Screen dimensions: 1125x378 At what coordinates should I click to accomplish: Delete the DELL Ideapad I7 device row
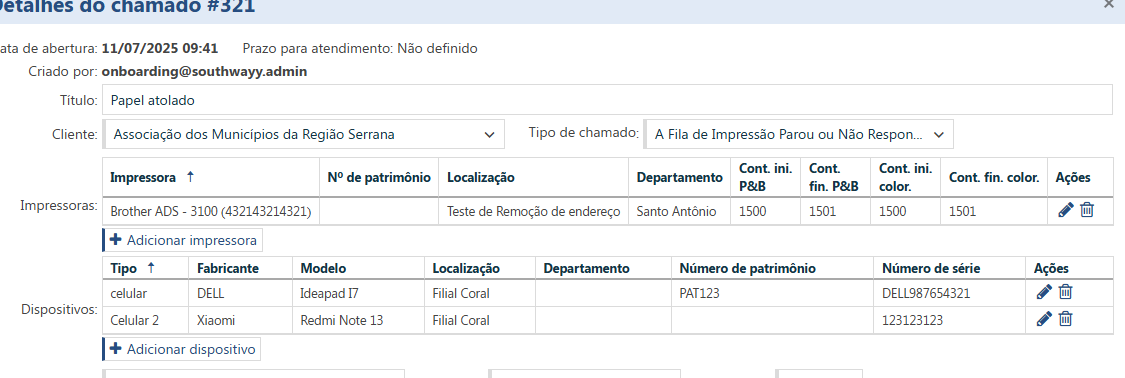pyautogui.click(x=1066, y=292)
